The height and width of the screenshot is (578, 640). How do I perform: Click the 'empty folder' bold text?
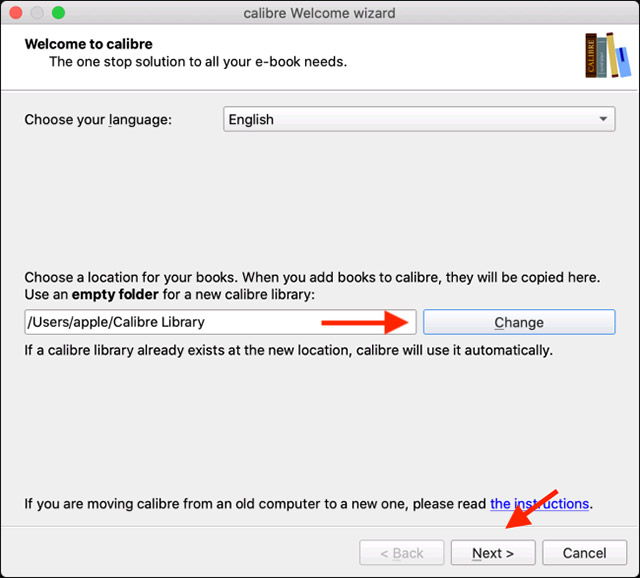(x=115, y=294)
